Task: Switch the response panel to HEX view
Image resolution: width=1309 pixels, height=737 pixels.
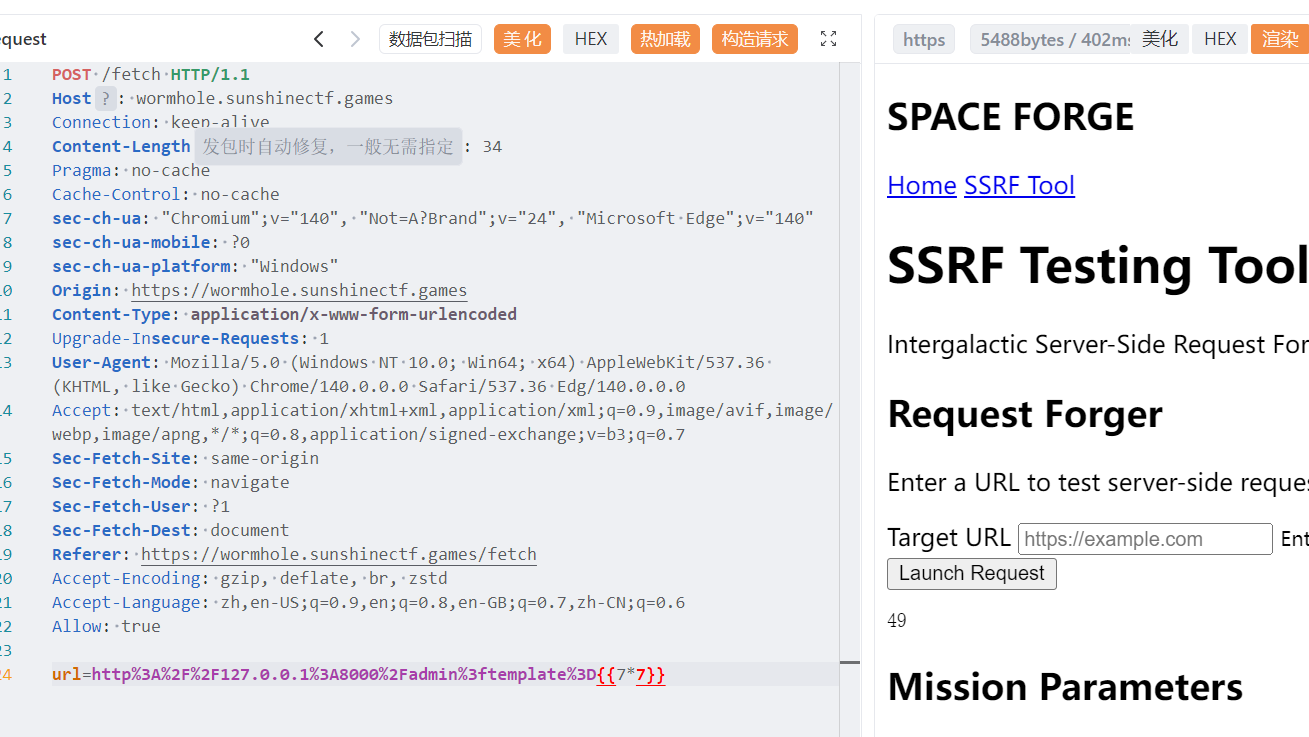Action: [x=1220, y=39]
